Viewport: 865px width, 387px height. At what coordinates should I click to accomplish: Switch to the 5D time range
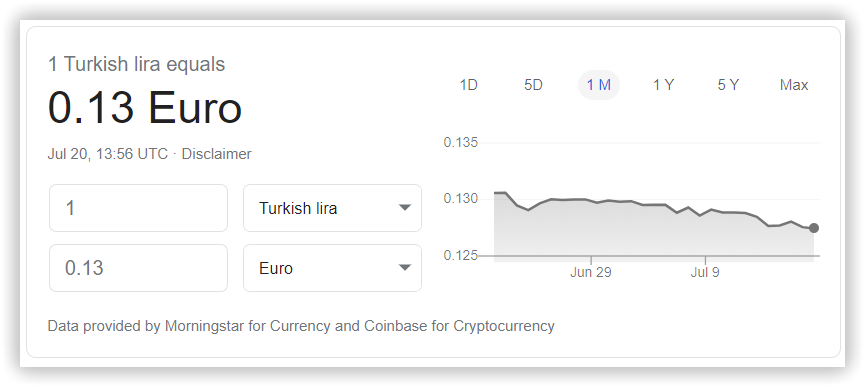coord(533,85)
